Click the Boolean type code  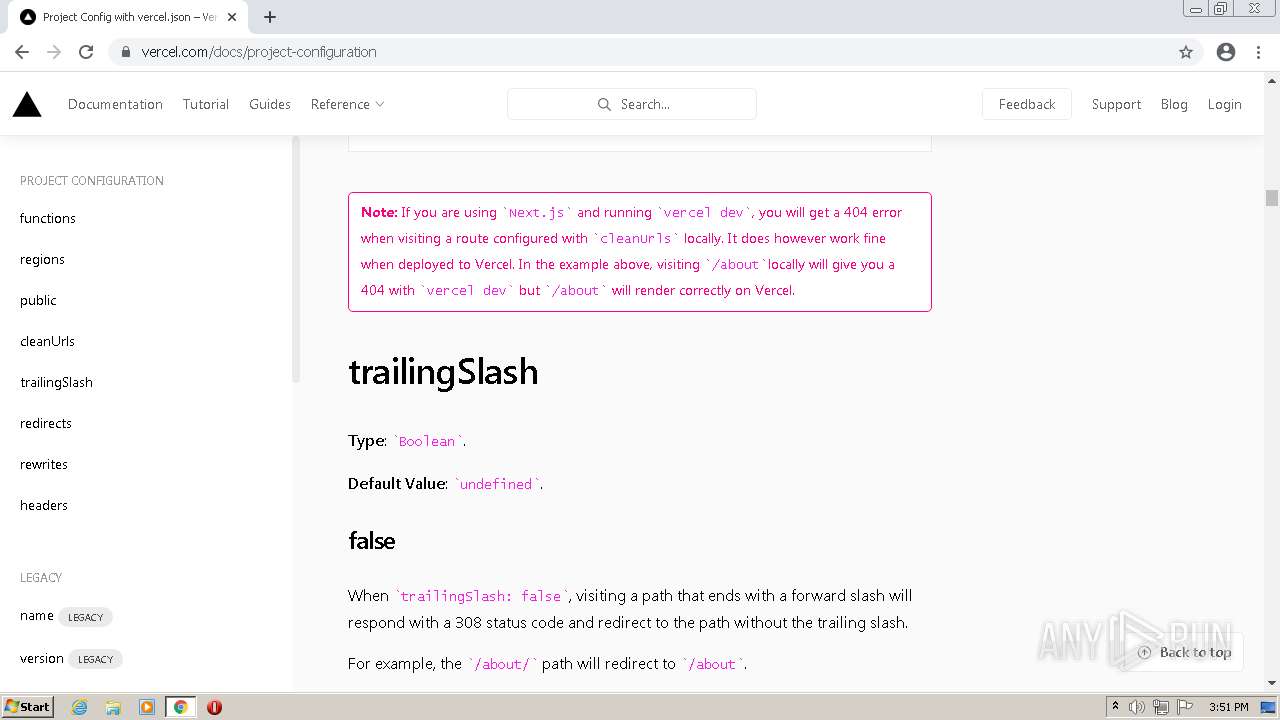click(x=427, y=441)
